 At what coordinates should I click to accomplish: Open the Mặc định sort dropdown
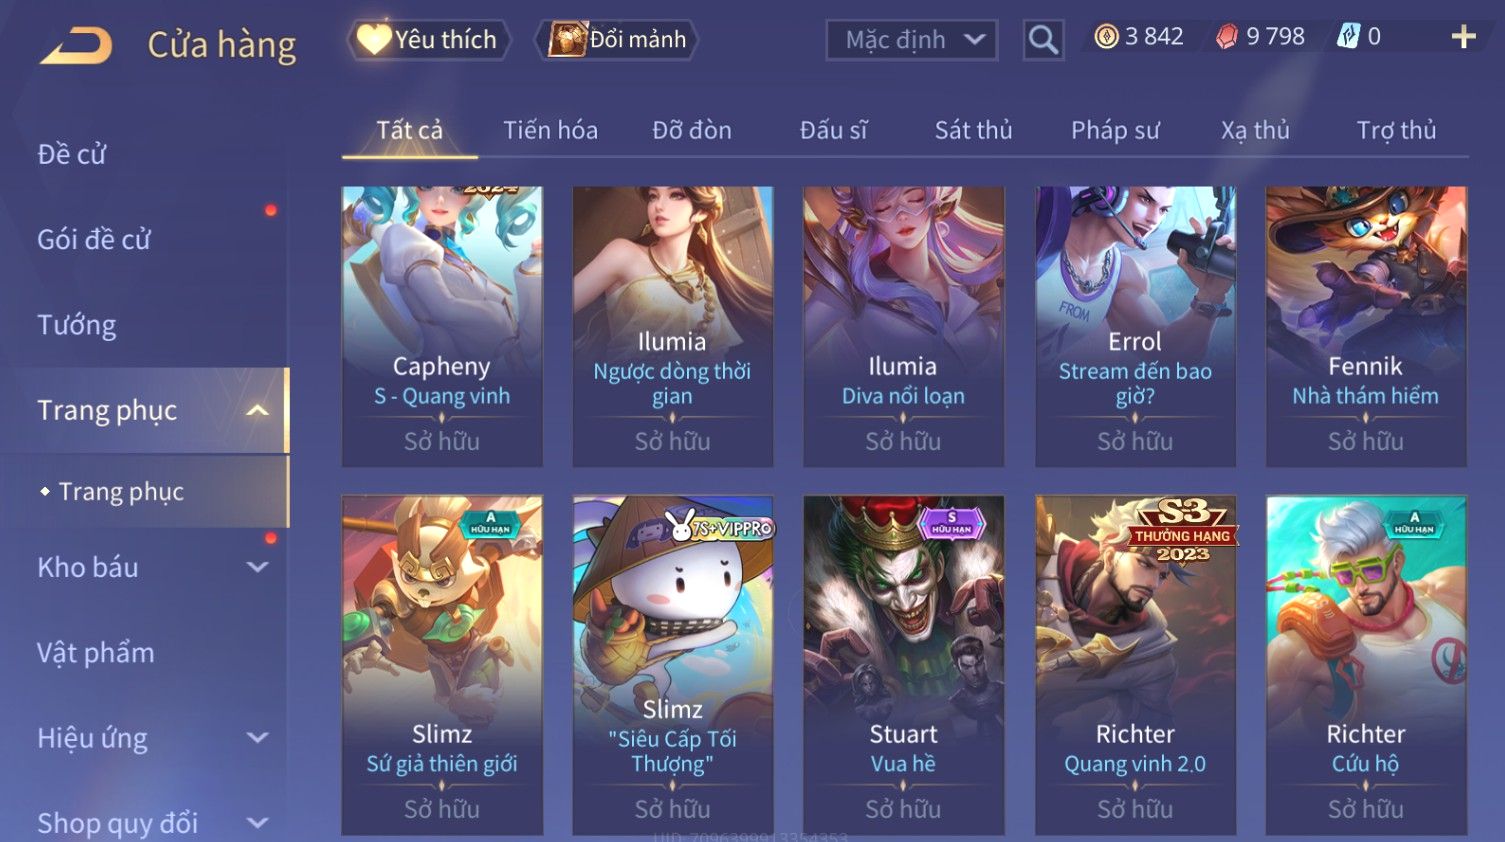[911, 40]
